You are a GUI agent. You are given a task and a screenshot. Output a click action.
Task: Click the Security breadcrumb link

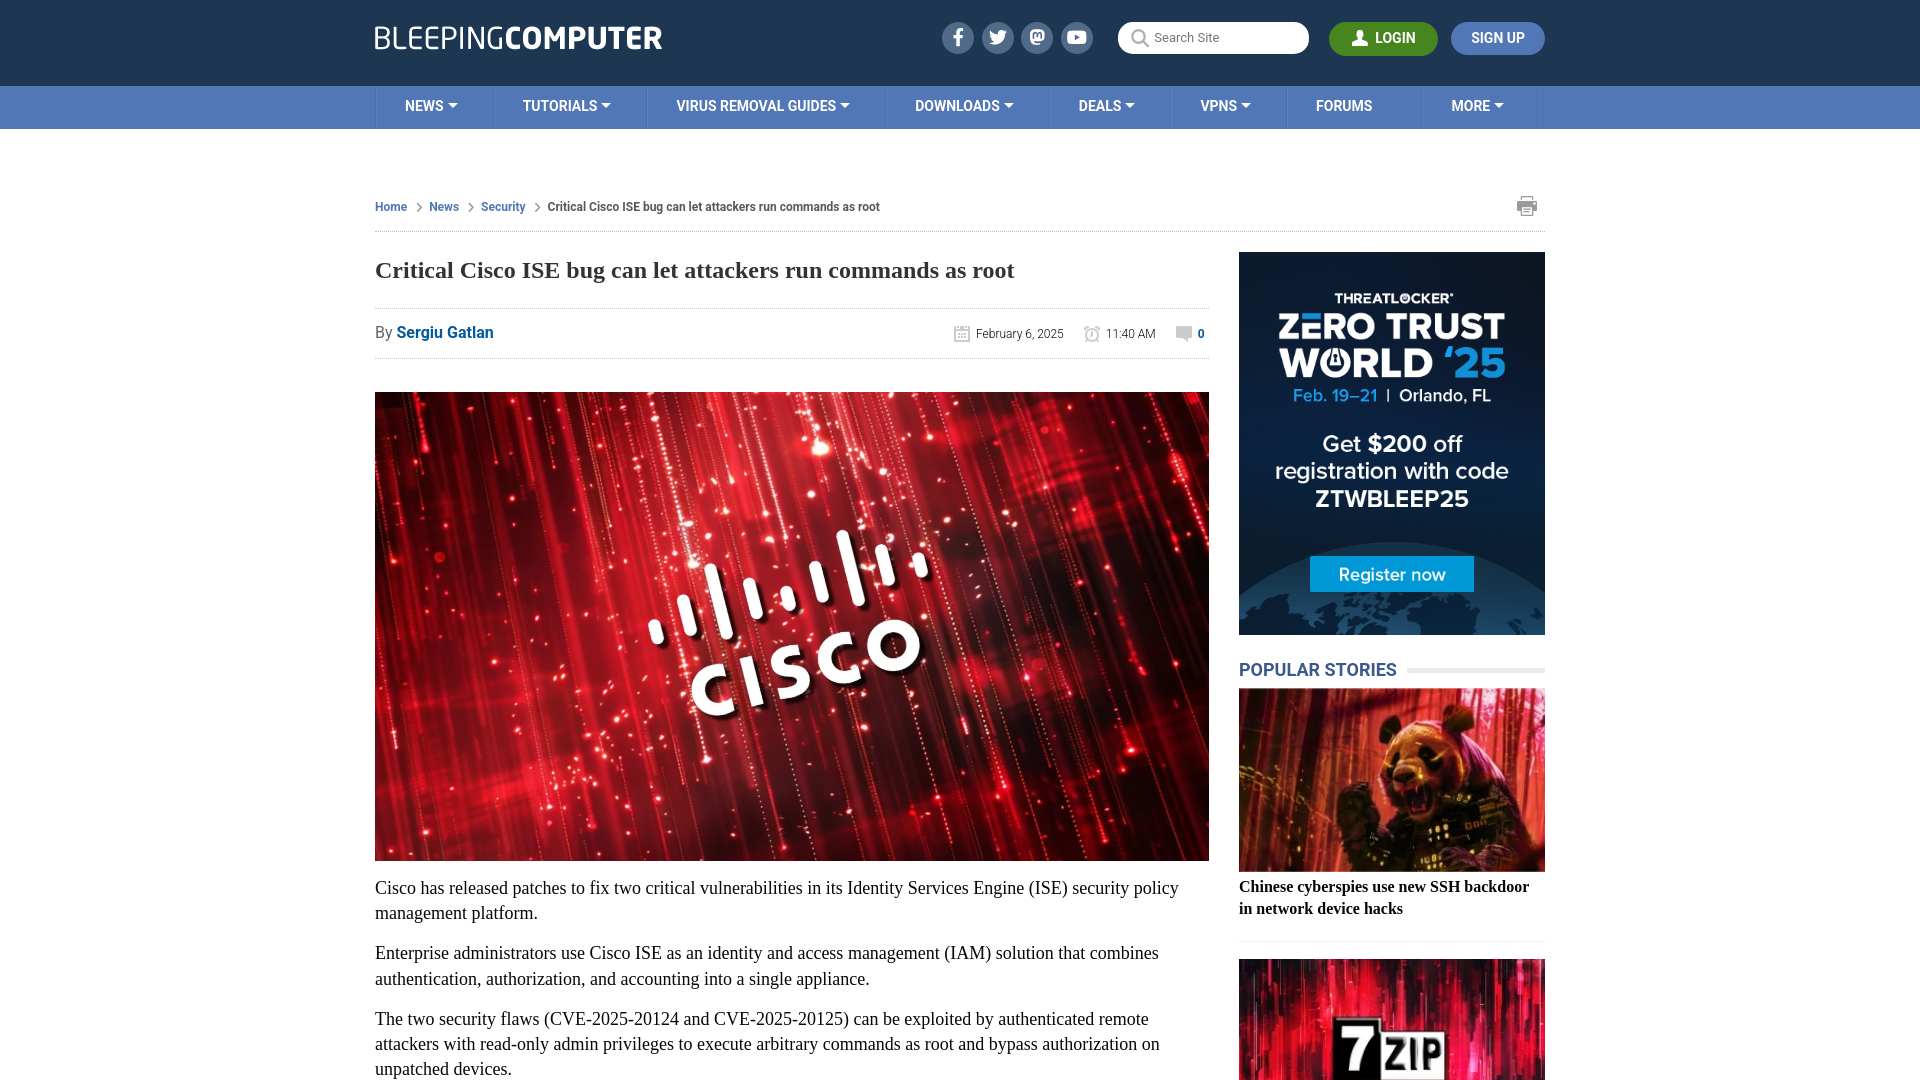pos(502,206)
